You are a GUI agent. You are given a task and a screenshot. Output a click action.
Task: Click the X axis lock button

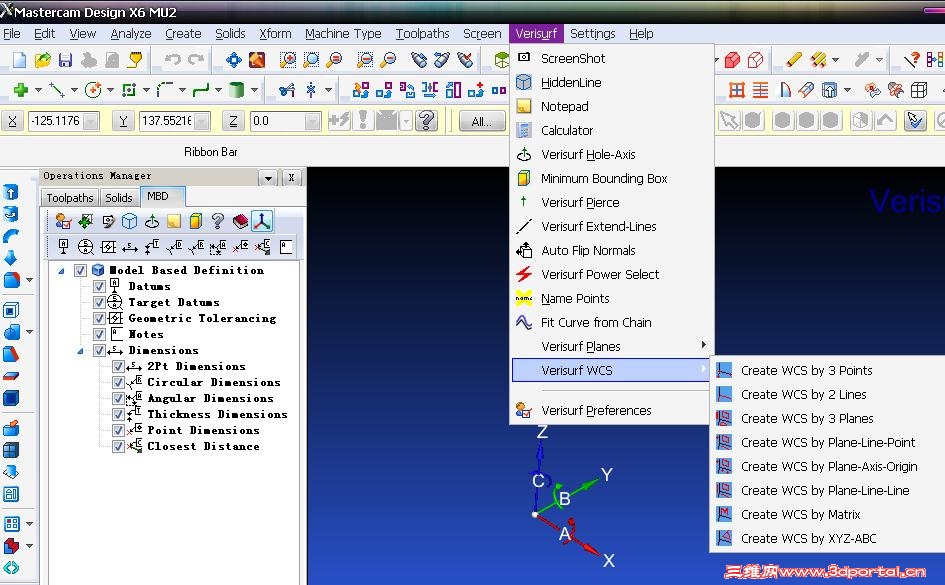12,121
